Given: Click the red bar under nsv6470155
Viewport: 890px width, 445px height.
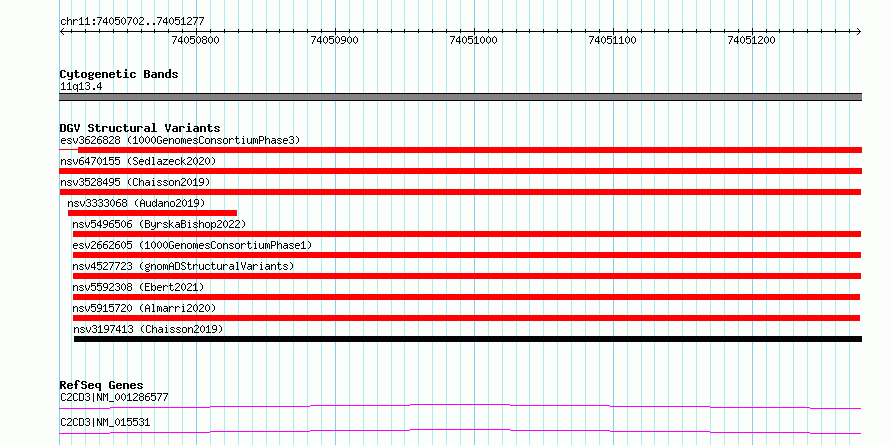Looking at the screenshot, I should pos(461,171).
